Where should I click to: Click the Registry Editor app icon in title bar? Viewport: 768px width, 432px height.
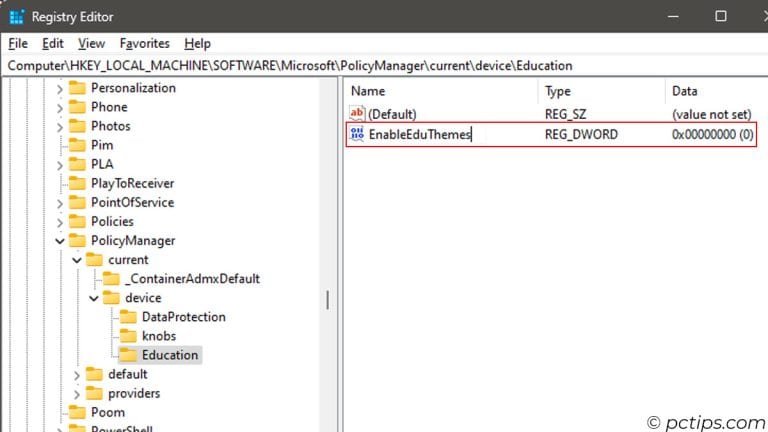pos(17,17)
